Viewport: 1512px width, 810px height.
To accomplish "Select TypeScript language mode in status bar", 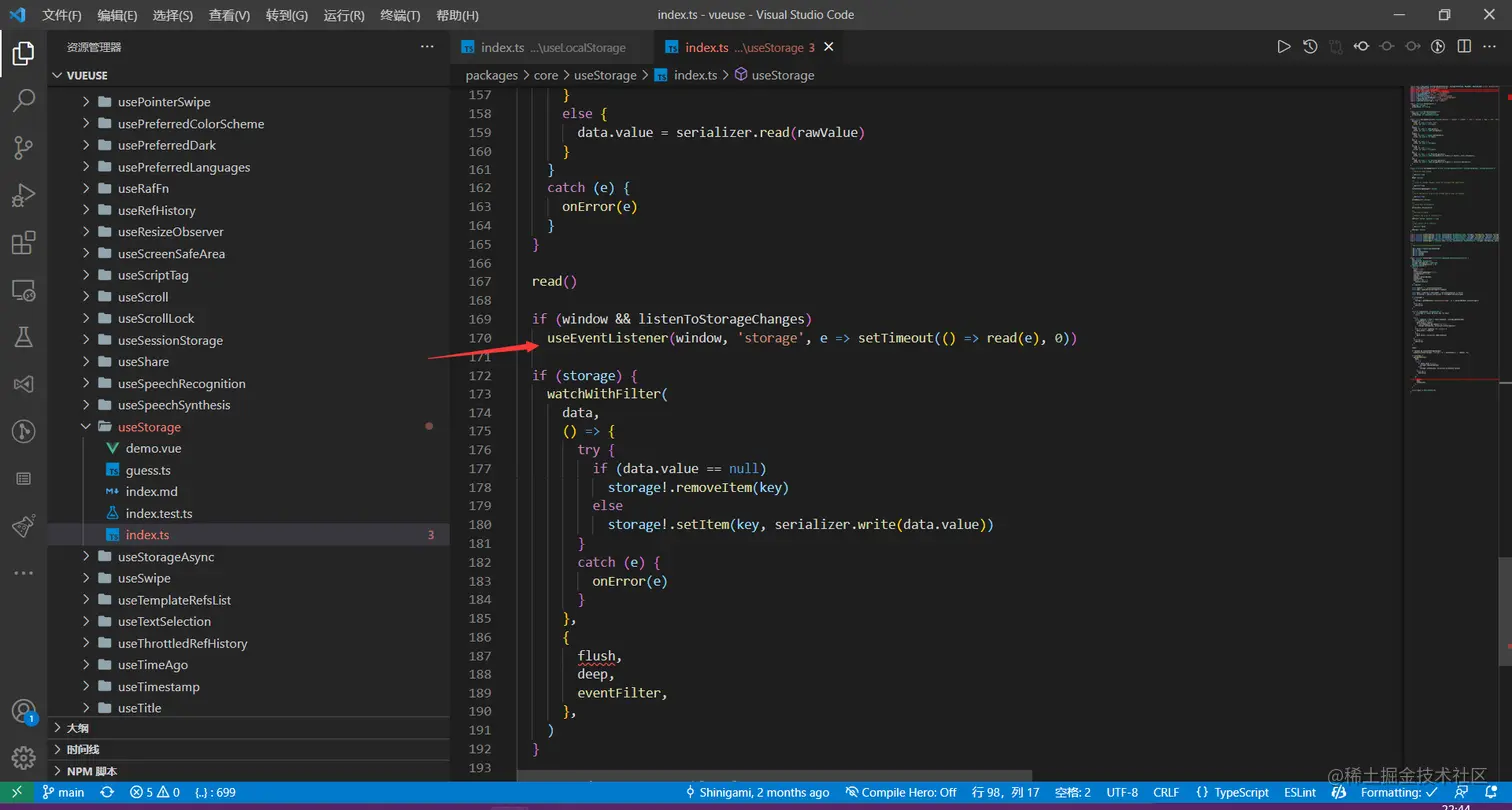I will coord(1232,792).
